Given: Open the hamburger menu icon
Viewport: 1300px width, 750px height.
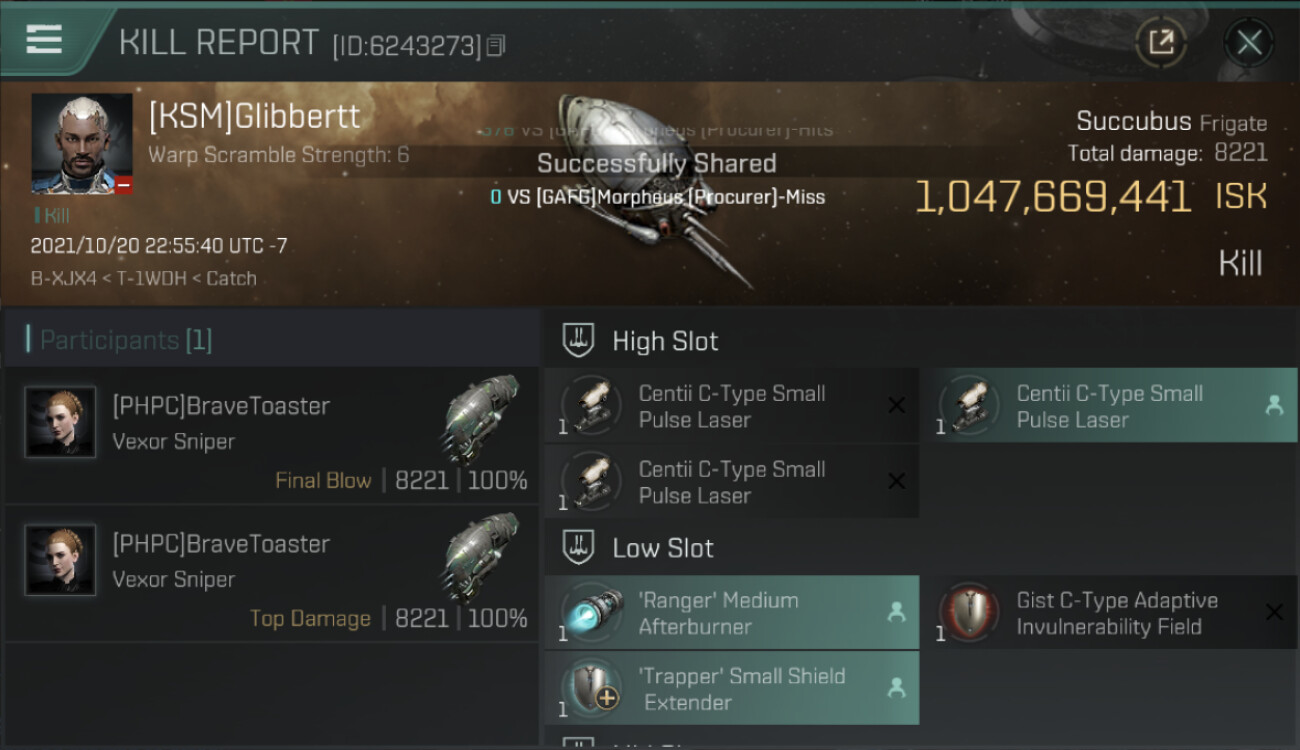Looking at the screenshot, I should [44, 40].
